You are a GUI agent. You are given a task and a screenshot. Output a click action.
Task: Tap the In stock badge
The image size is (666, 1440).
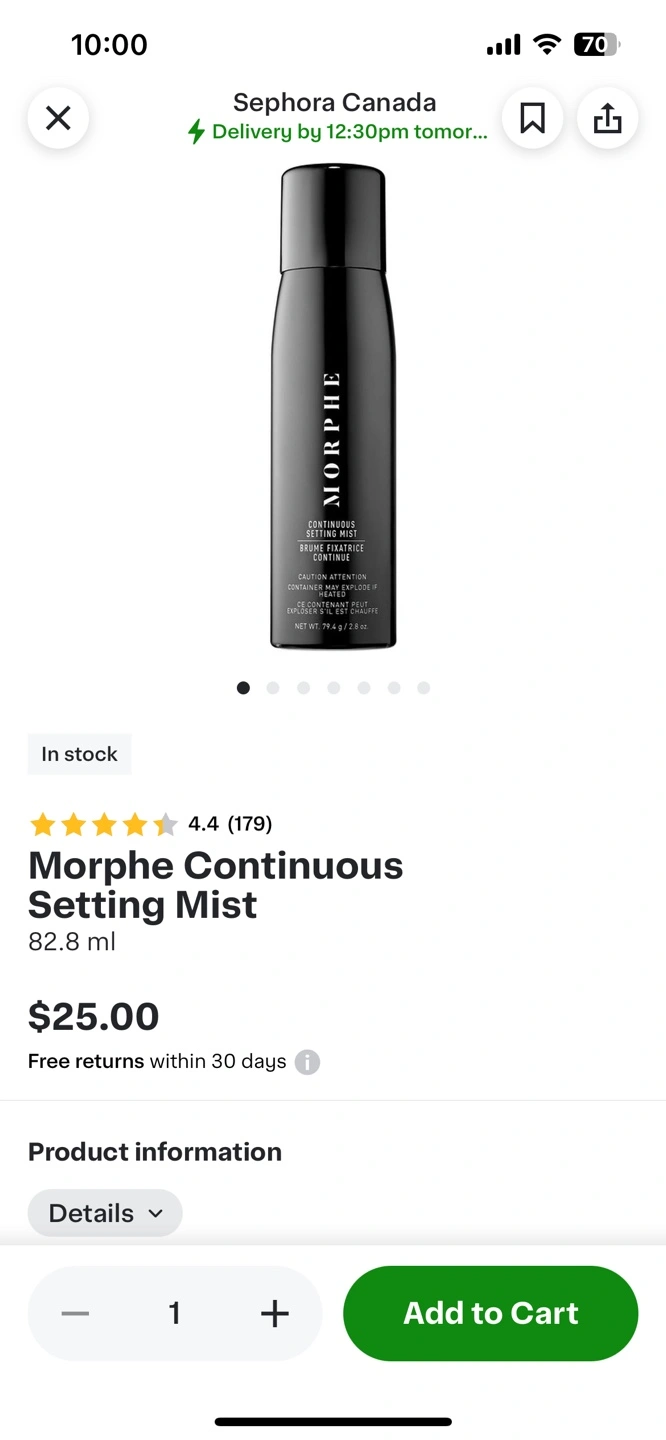coord(79,754)
